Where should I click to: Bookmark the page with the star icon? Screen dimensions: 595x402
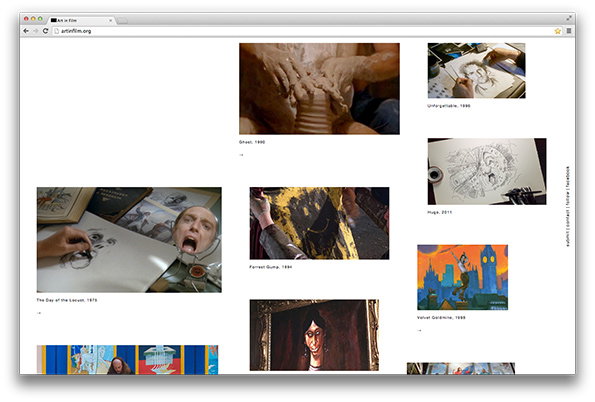pyautogui.click(x=557, y=31)
